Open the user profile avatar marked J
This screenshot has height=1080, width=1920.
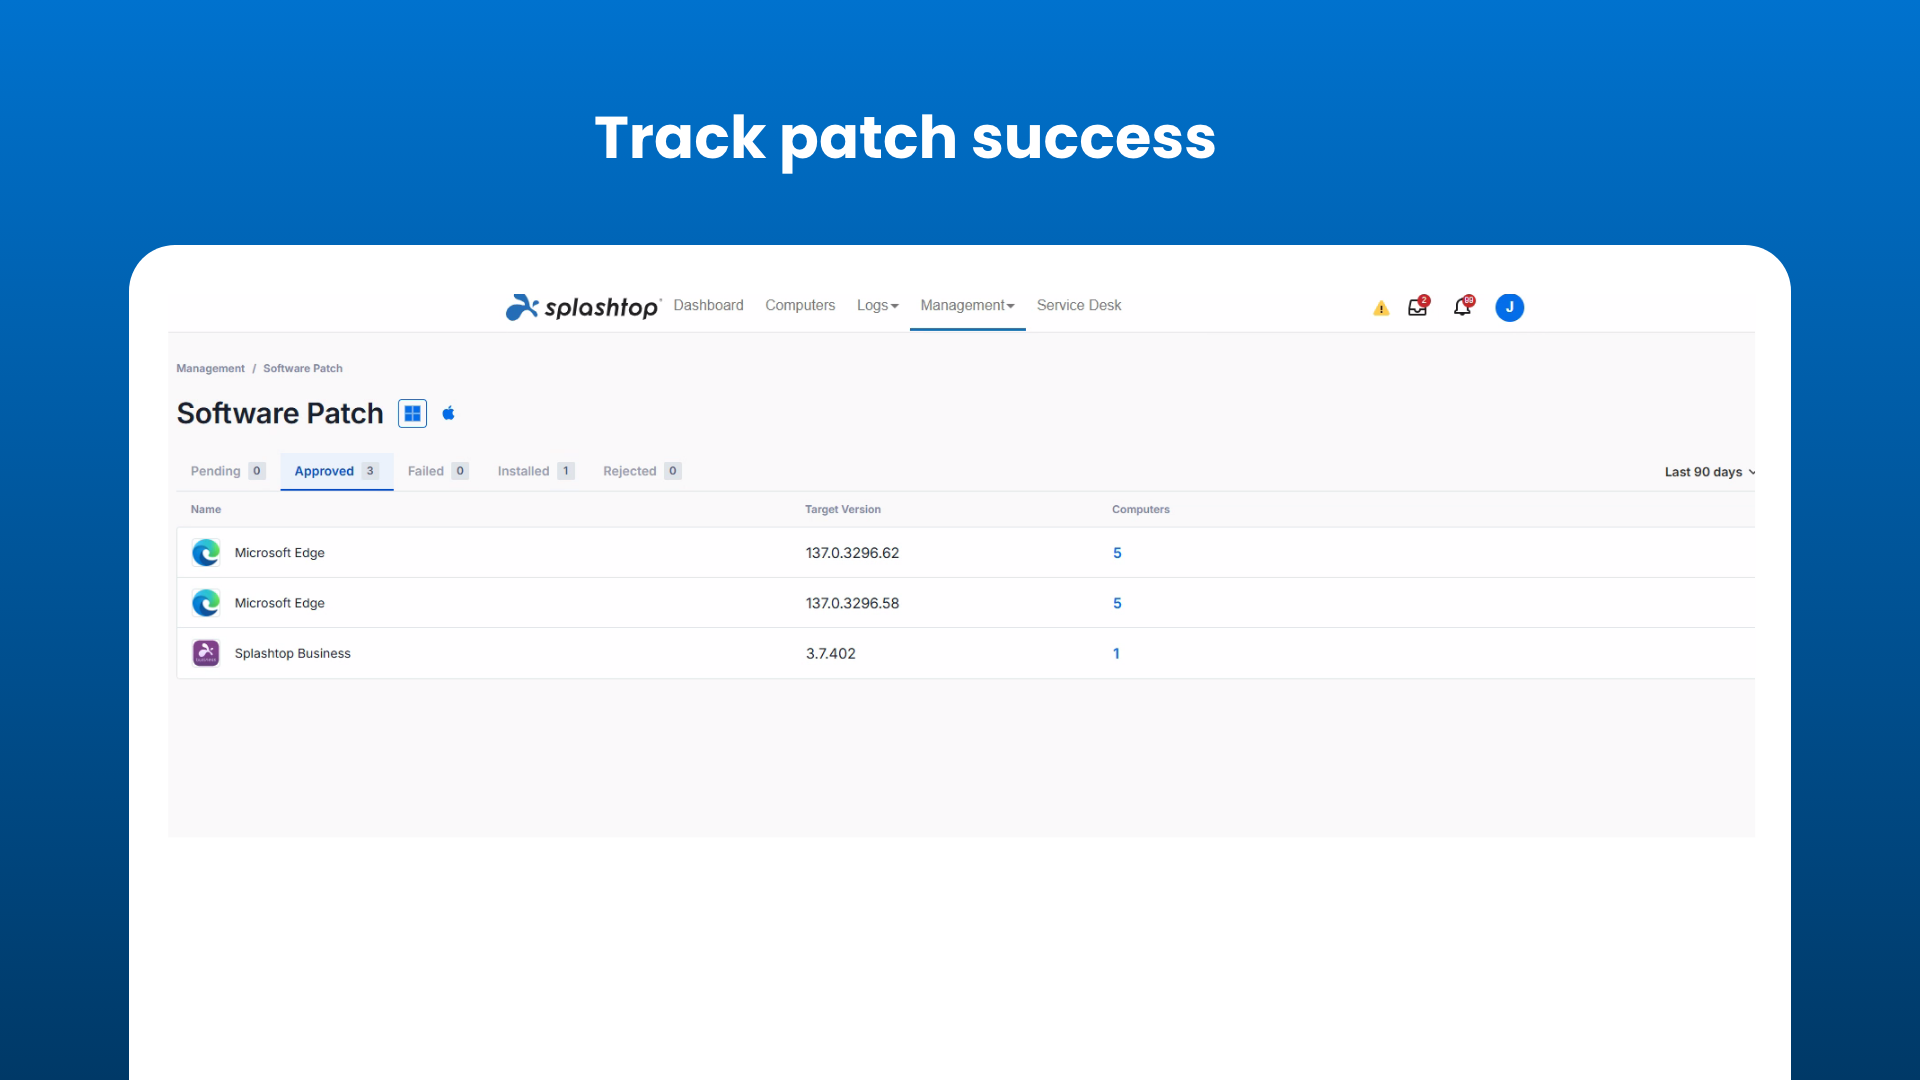(1510, 307)
